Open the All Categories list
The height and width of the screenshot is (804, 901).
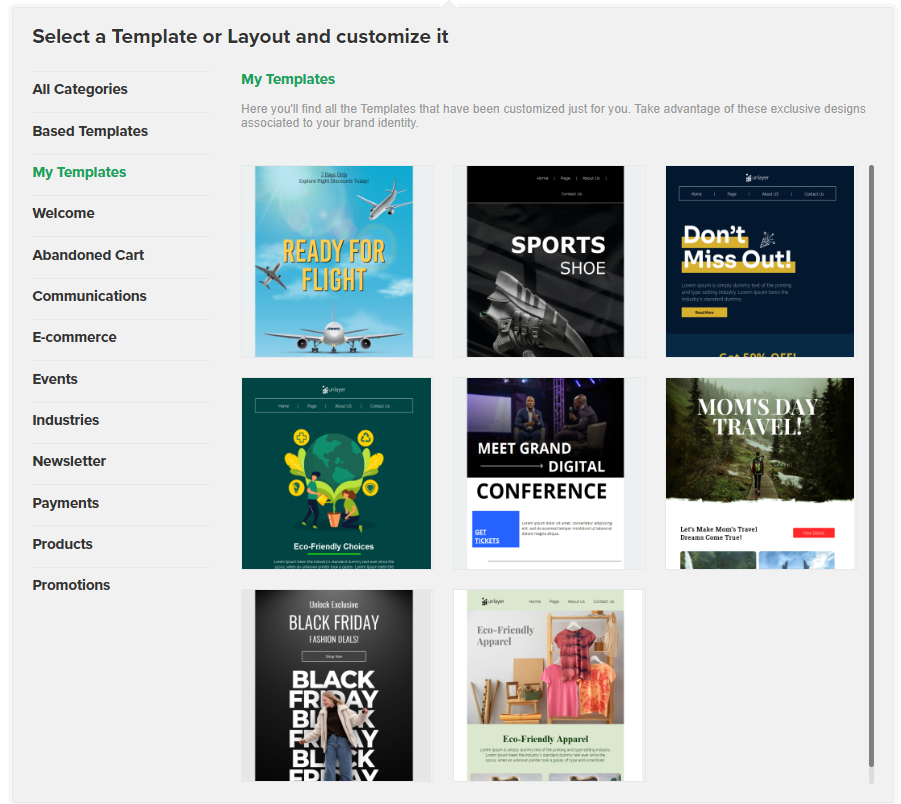coord(80,89)
